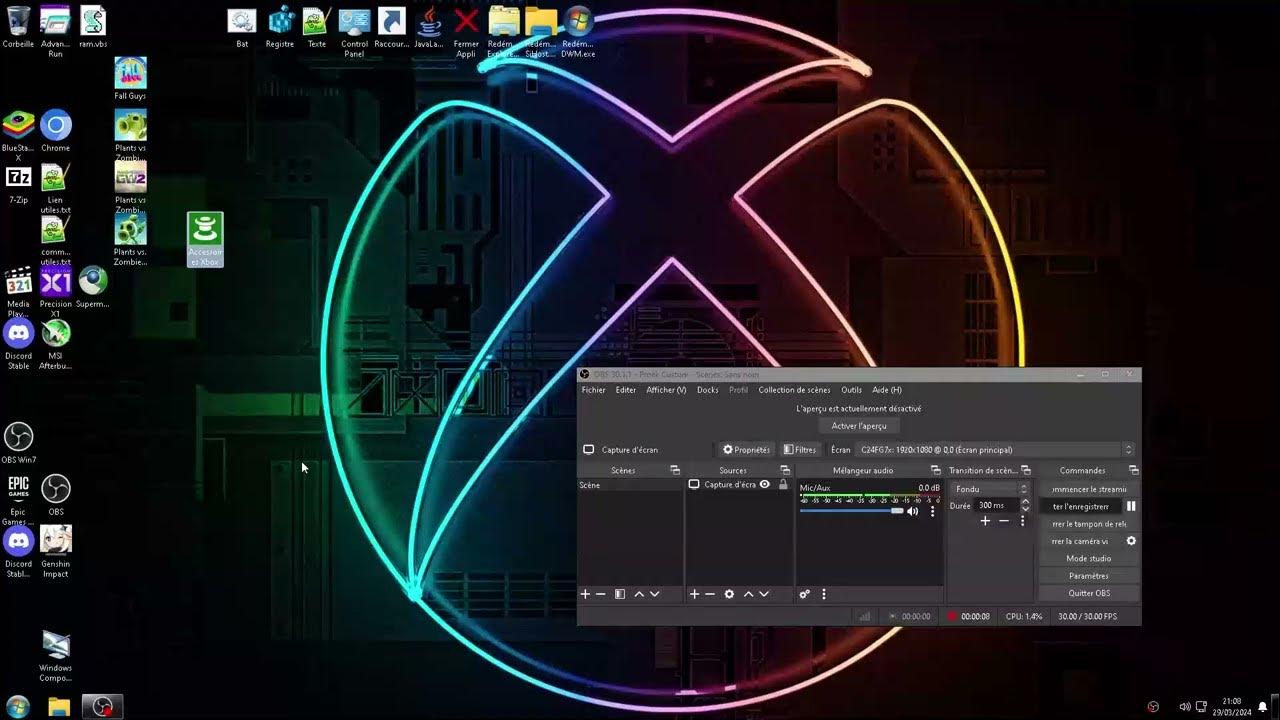
Task: Open scene filters icon in Scènes dock
Action: tap(620, 594)
